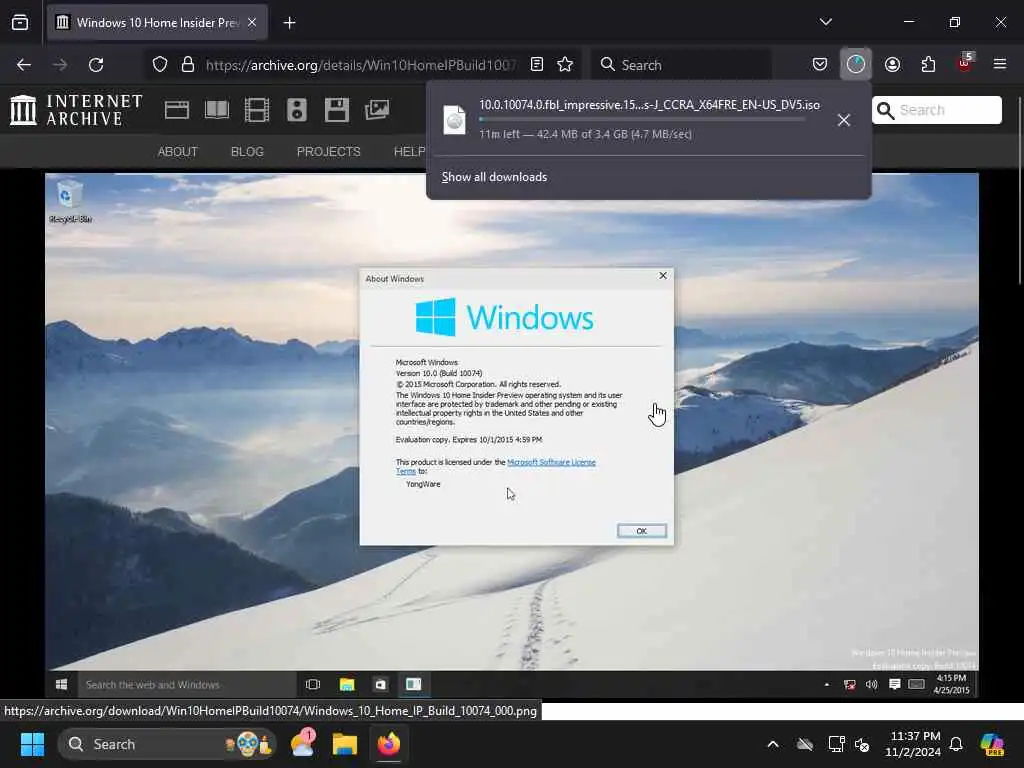Click Show all downloads
1024x768 pixels.
[494, 177]
